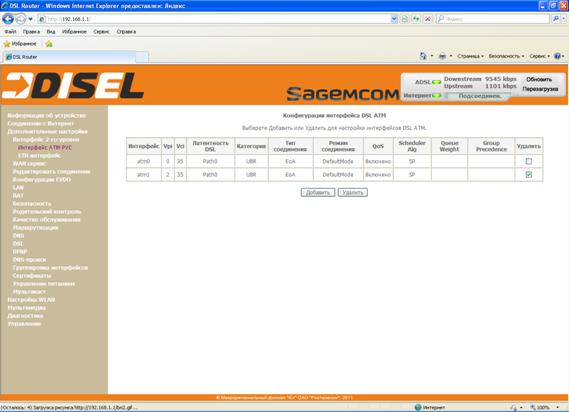Viewport: 569px width, 412px height.
Task: Open Качество обслуживания in sidebar
Action: click(46, 220)
